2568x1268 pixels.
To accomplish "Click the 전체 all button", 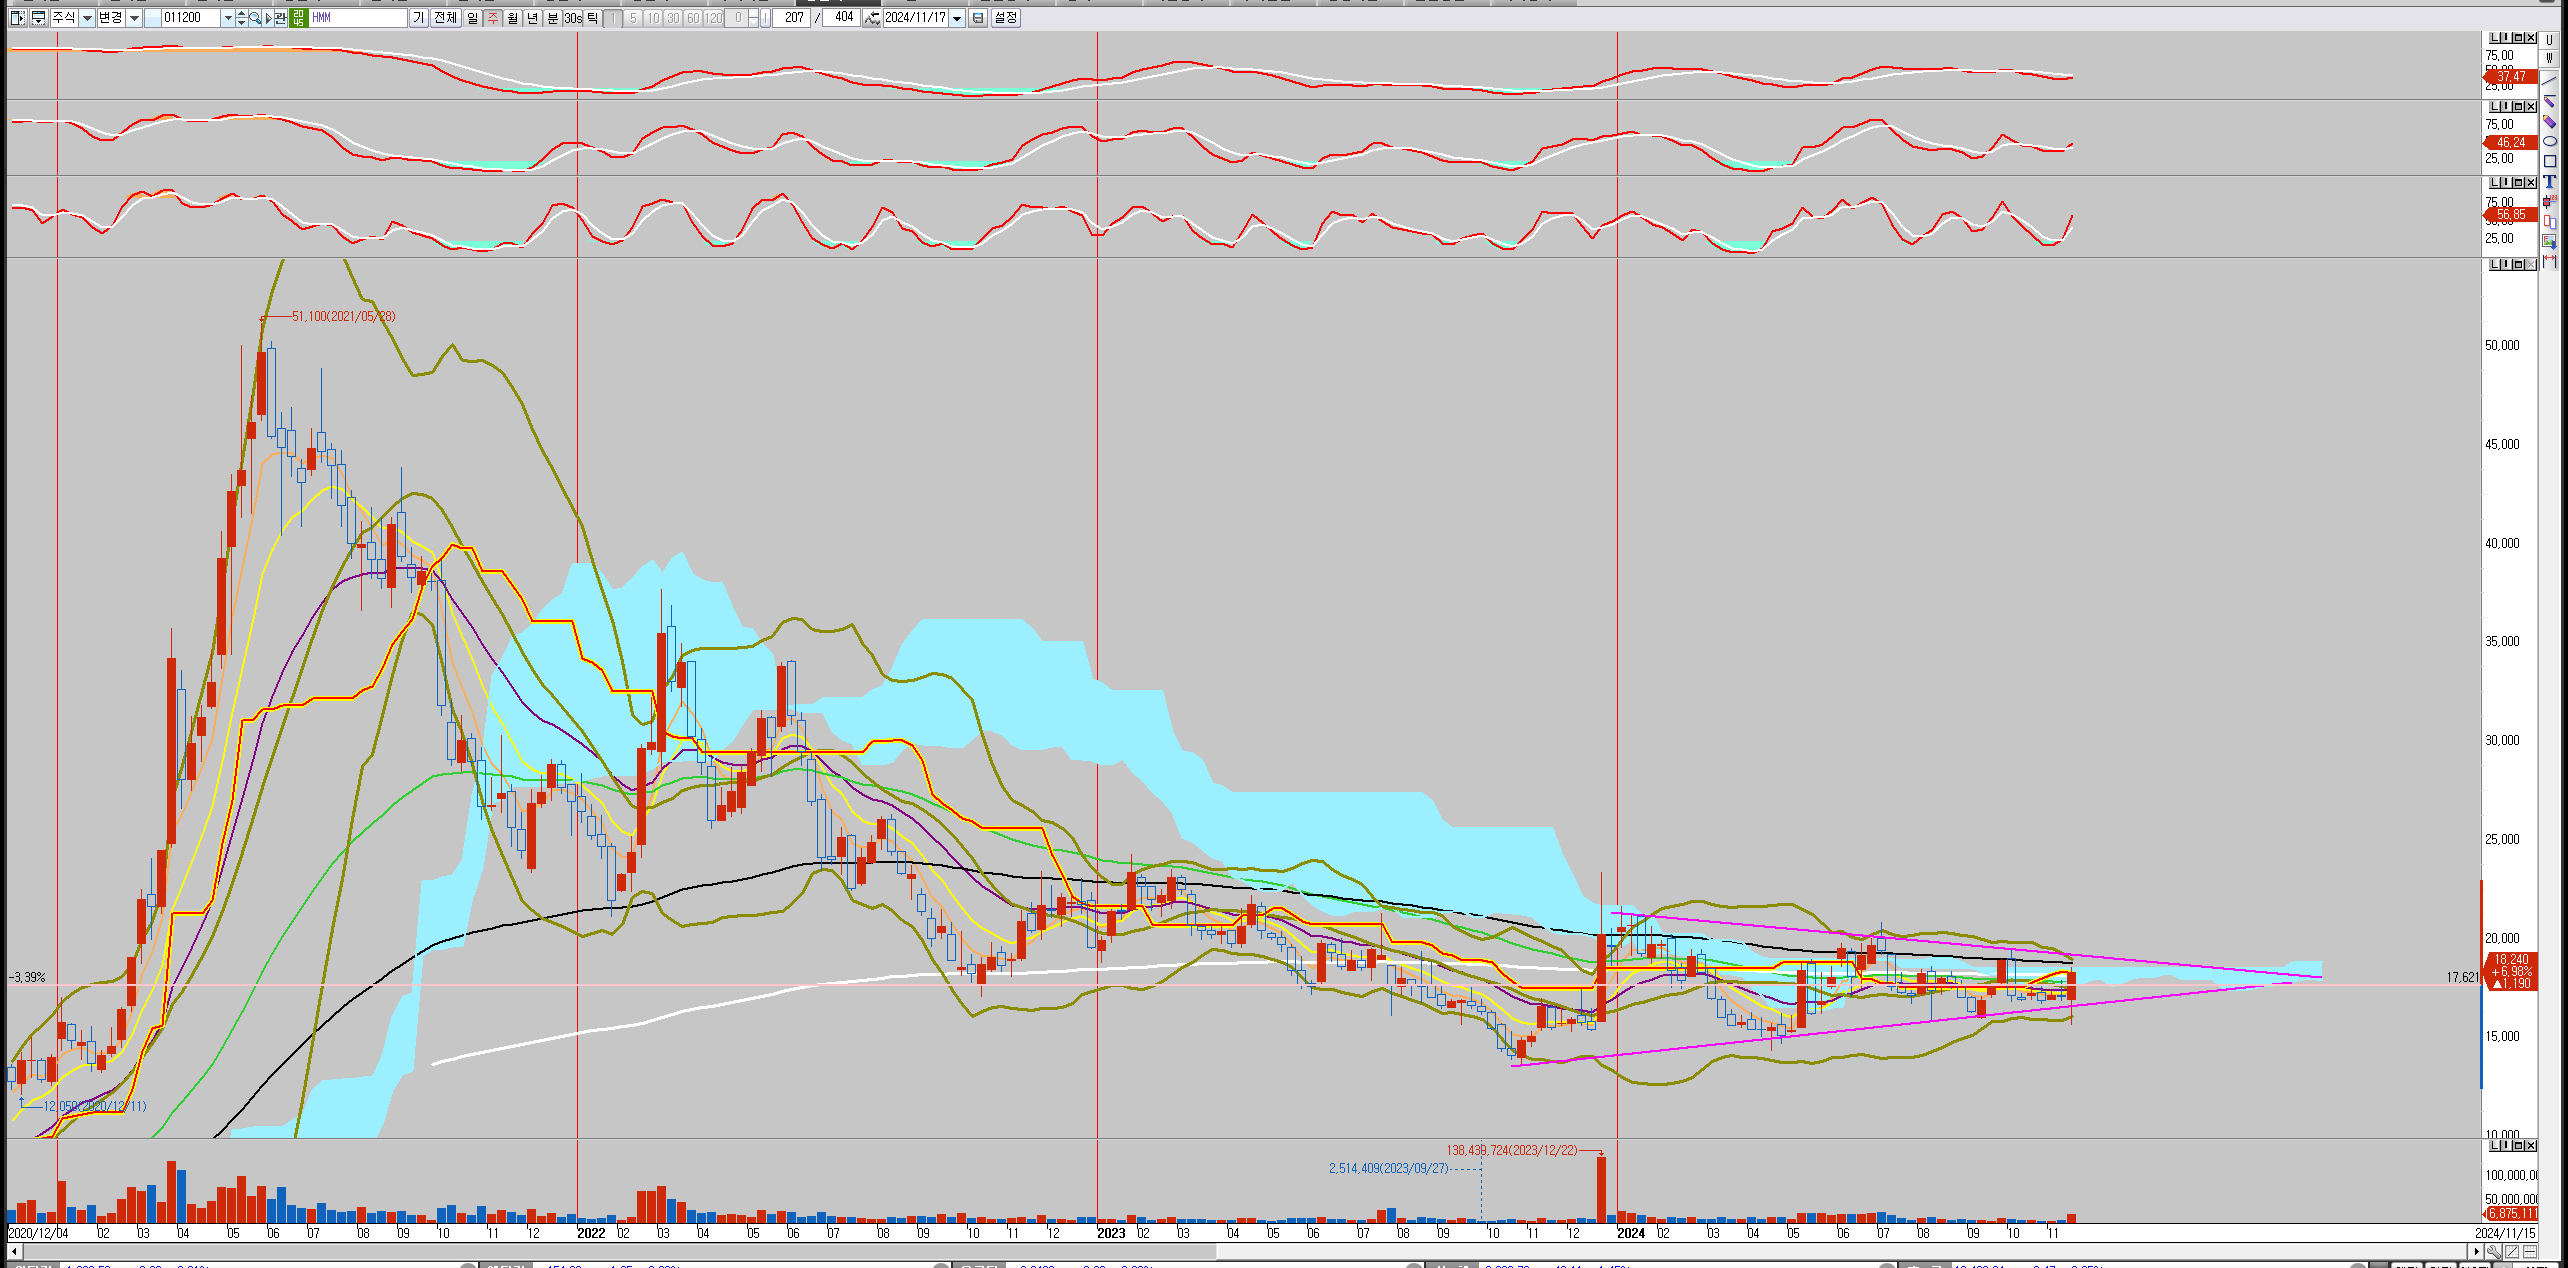I will (x=444, y=18).
